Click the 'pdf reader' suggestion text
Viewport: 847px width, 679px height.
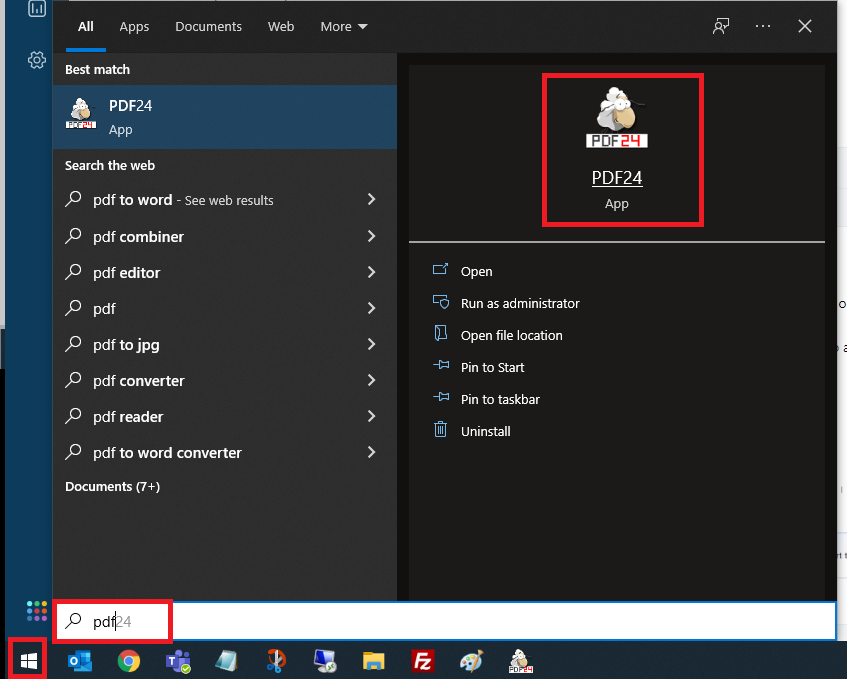(127, 417)
